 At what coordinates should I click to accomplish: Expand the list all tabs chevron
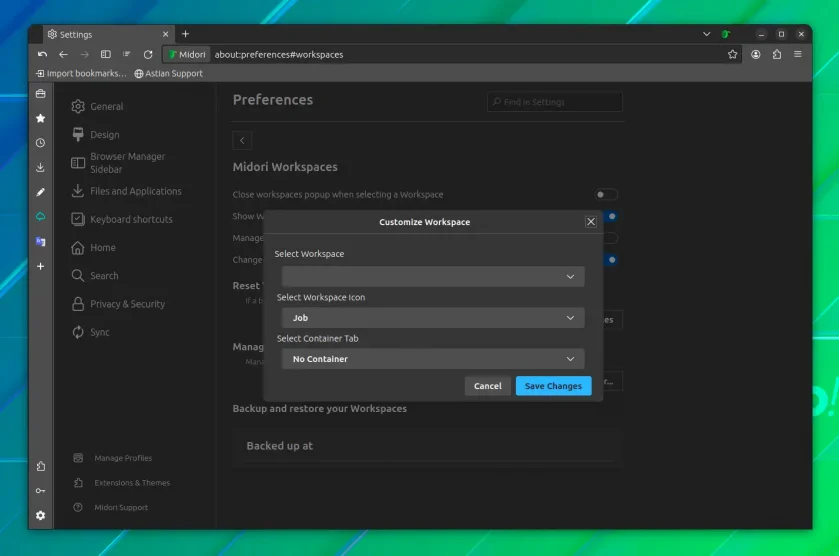coord(706,34)
